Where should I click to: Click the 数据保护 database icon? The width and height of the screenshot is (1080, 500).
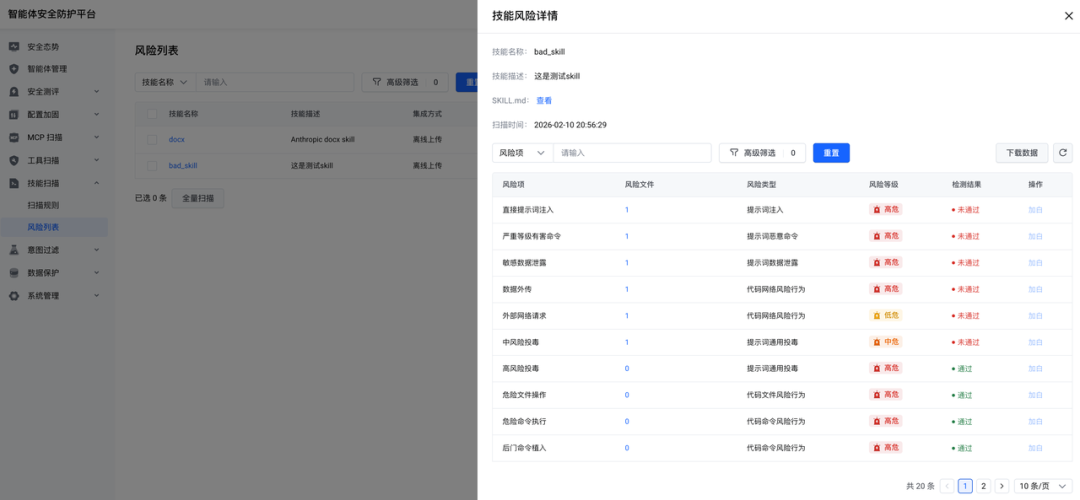point(14,273)
